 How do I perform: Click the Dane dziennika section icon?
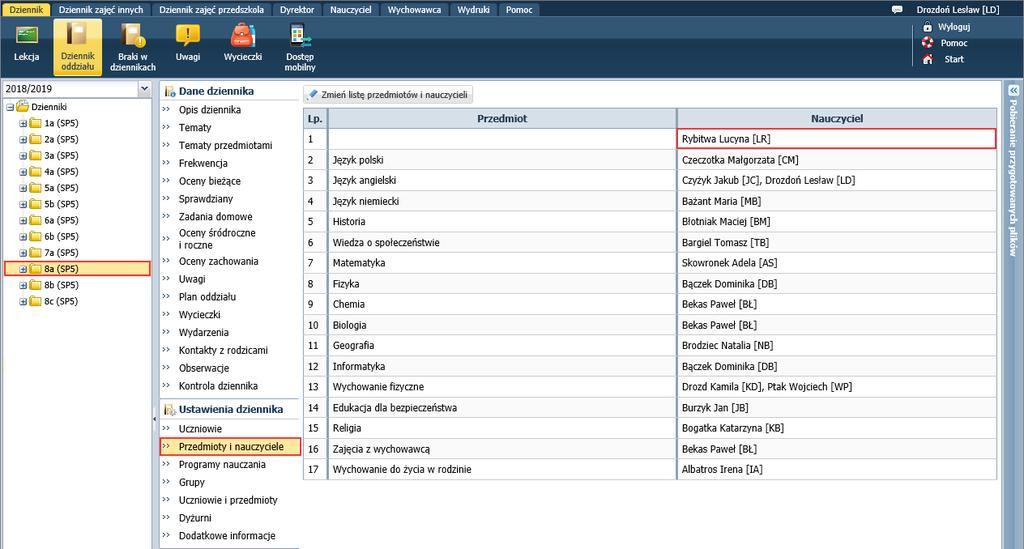pos(170,91)
